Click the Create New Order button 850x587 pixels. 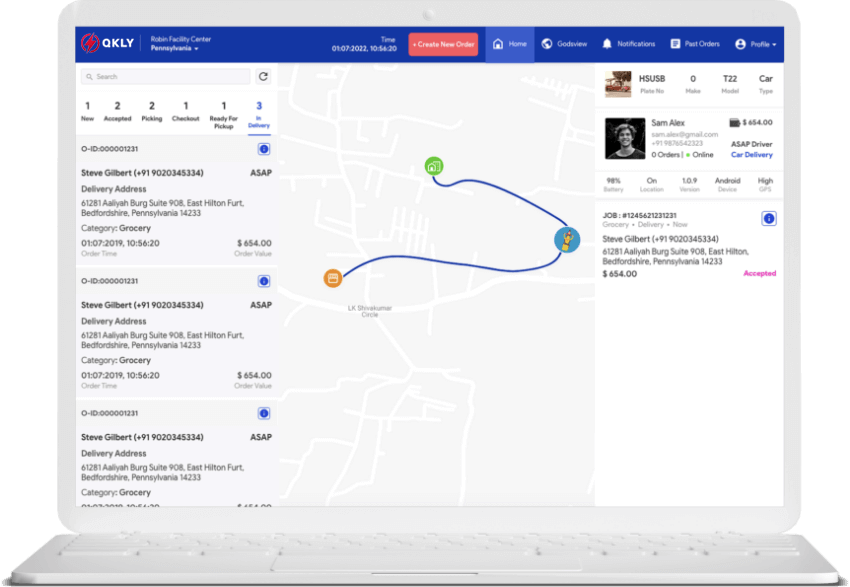[x=443, y=44]
